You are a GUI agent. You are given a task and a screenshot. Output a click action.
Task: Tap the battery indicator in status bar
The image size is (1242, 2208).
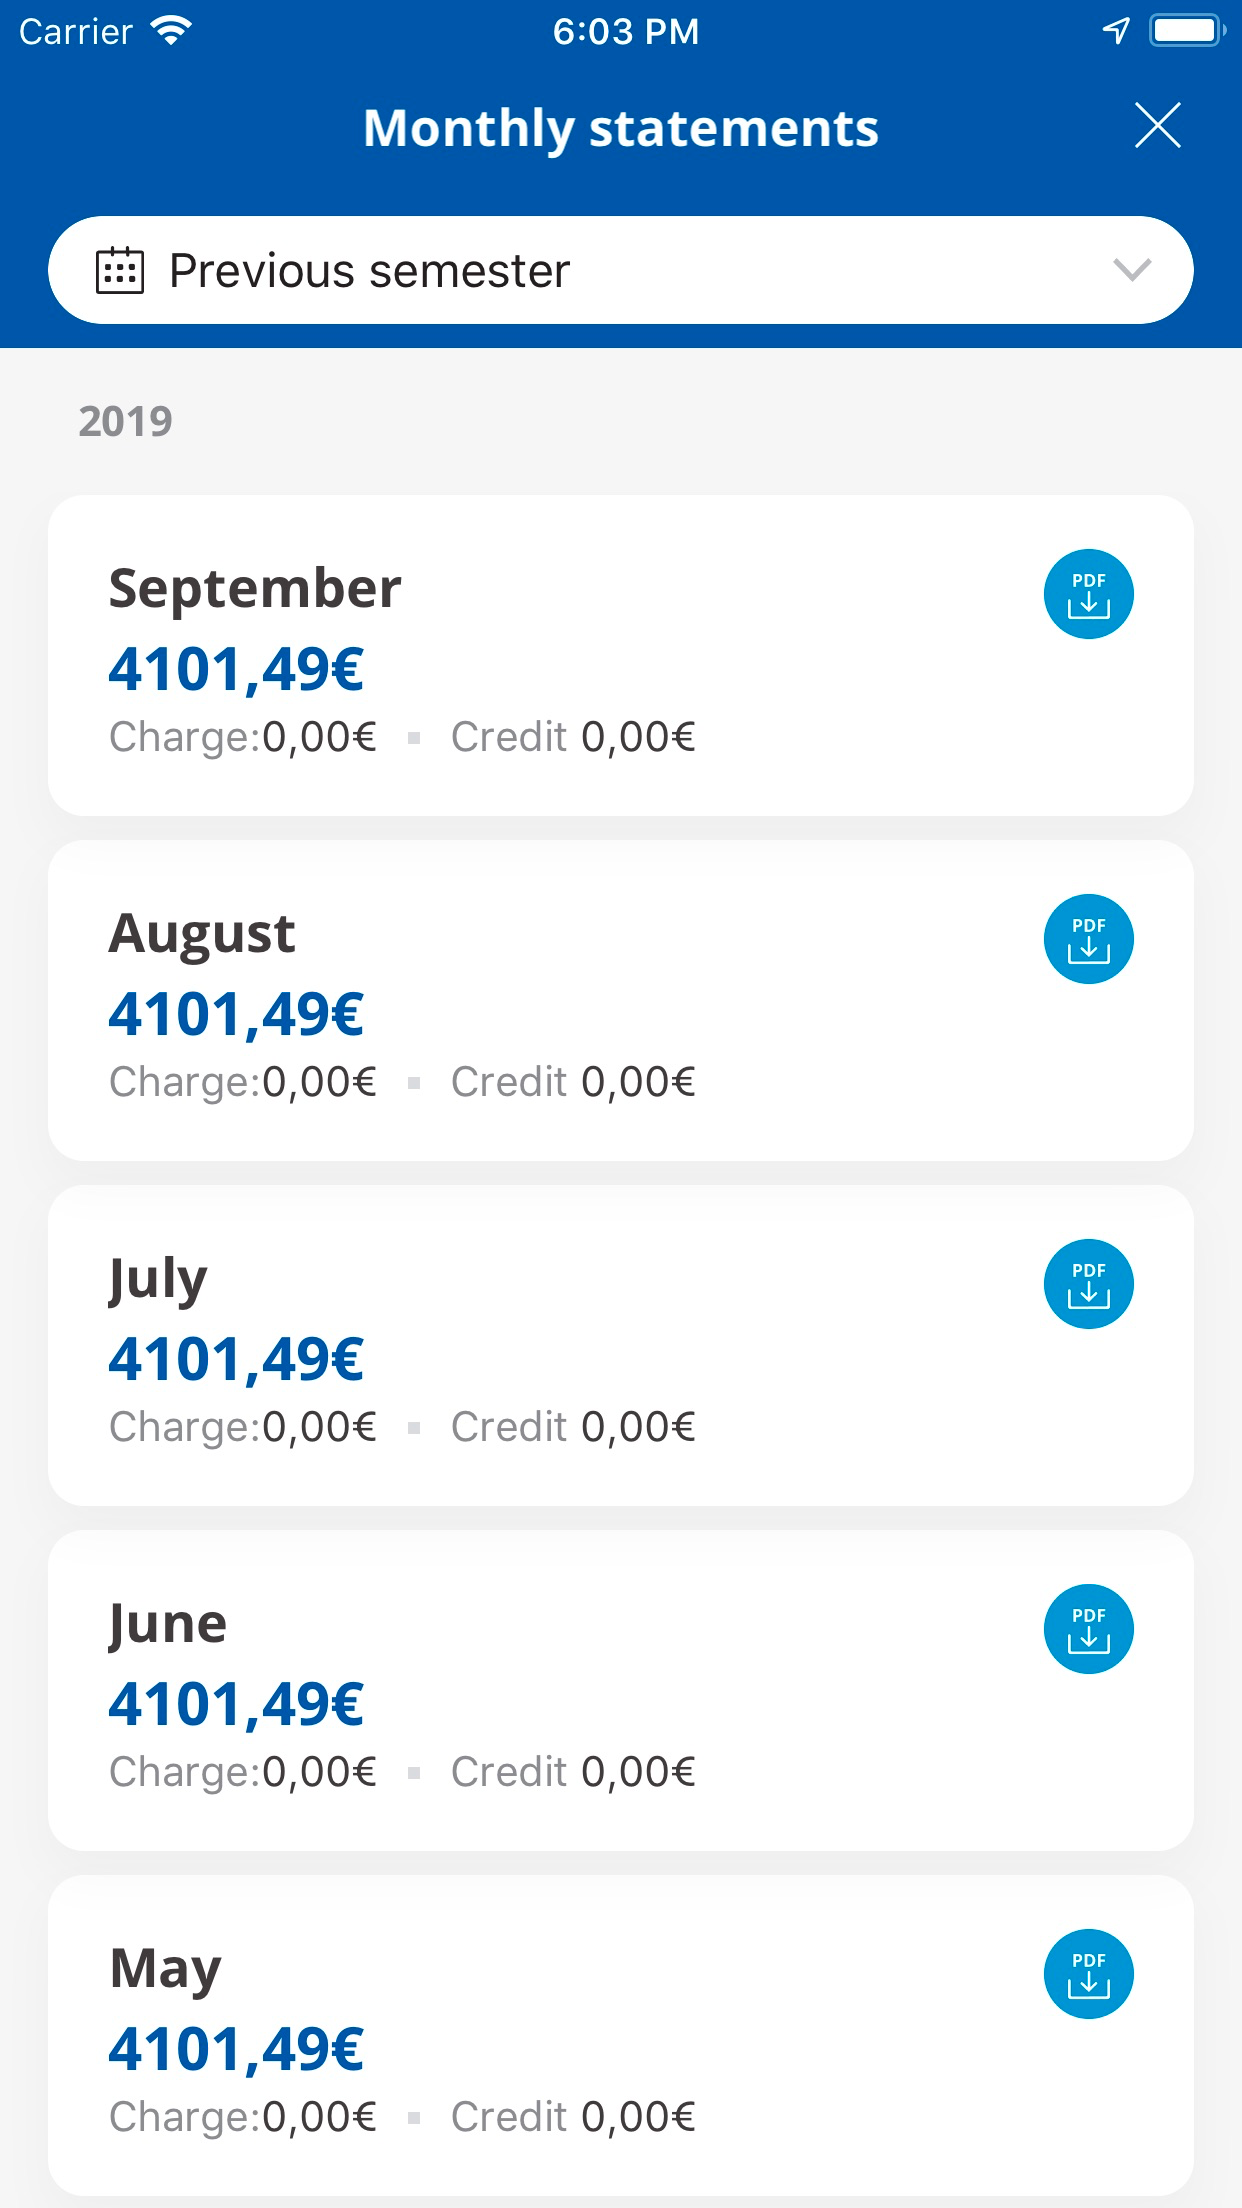pyautogui.click(x=1186, y=31)
